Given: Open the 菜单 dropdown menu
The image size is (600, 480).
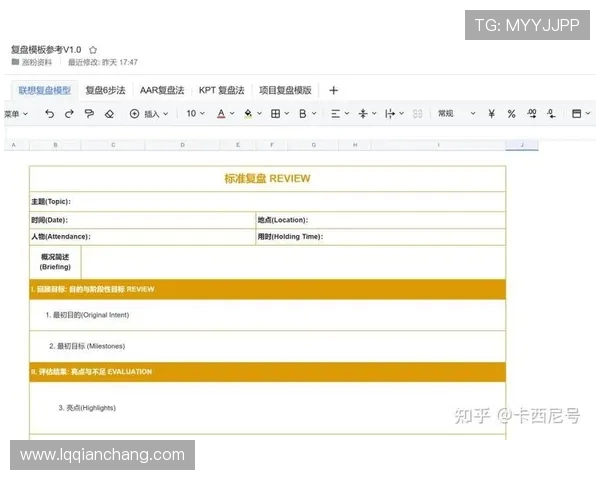Looking at the screenshot, I should 16,114.
